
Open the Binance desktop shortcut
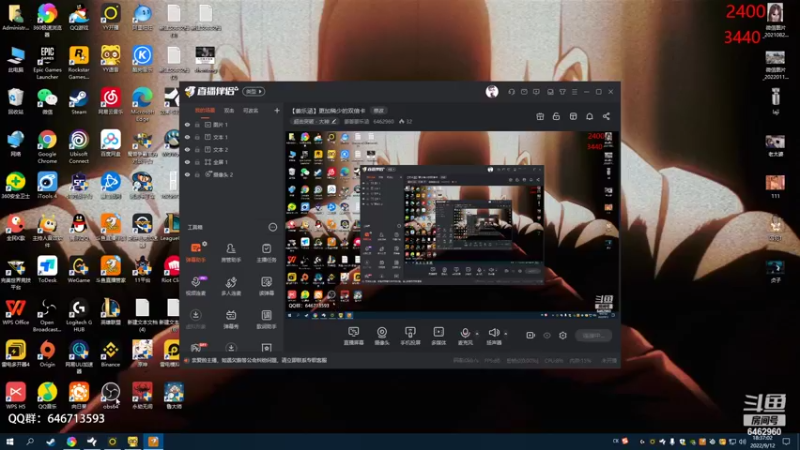[x=110, y=354]
